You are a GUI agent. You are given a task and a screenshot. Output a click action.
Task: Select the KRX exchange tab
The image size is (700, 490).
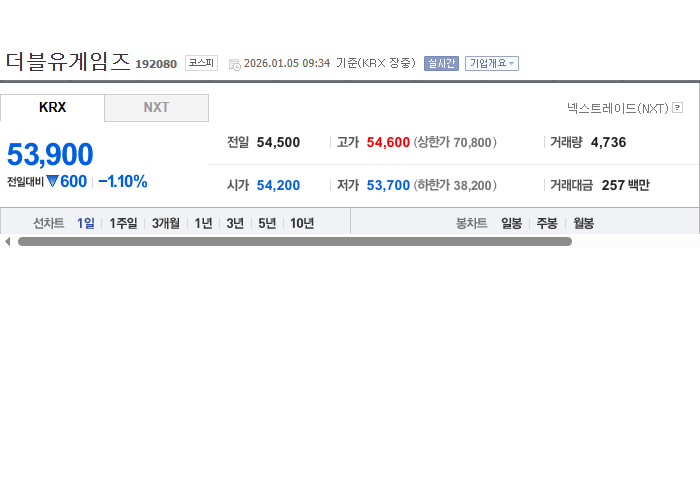click(x=52, y=108)
